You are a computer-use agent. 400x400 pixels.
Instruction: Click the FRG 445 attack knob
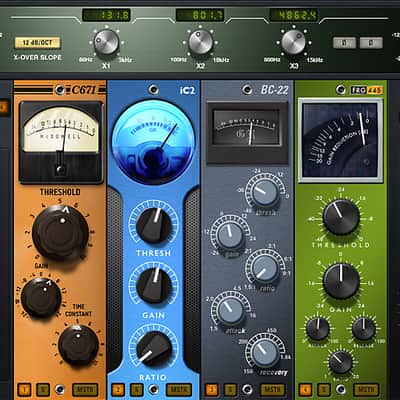tap(318, 329)
